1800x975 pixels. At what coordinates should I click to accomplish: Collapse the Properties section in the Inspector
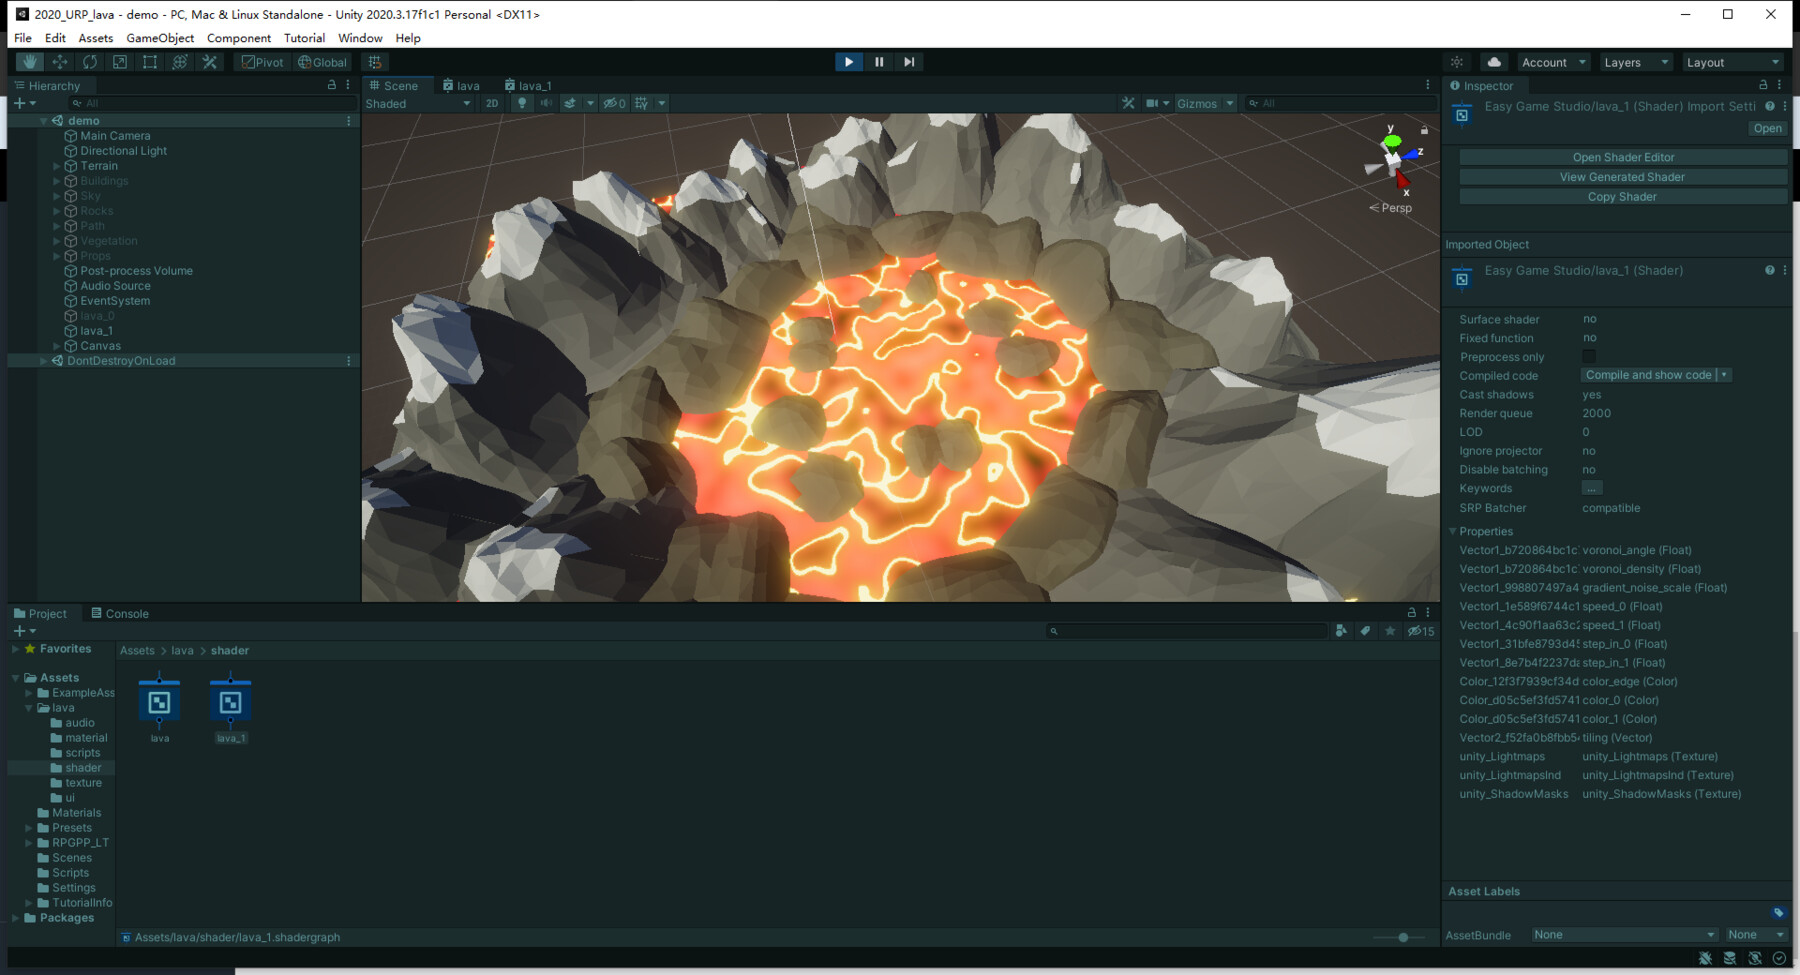[x=1452, y=531]
